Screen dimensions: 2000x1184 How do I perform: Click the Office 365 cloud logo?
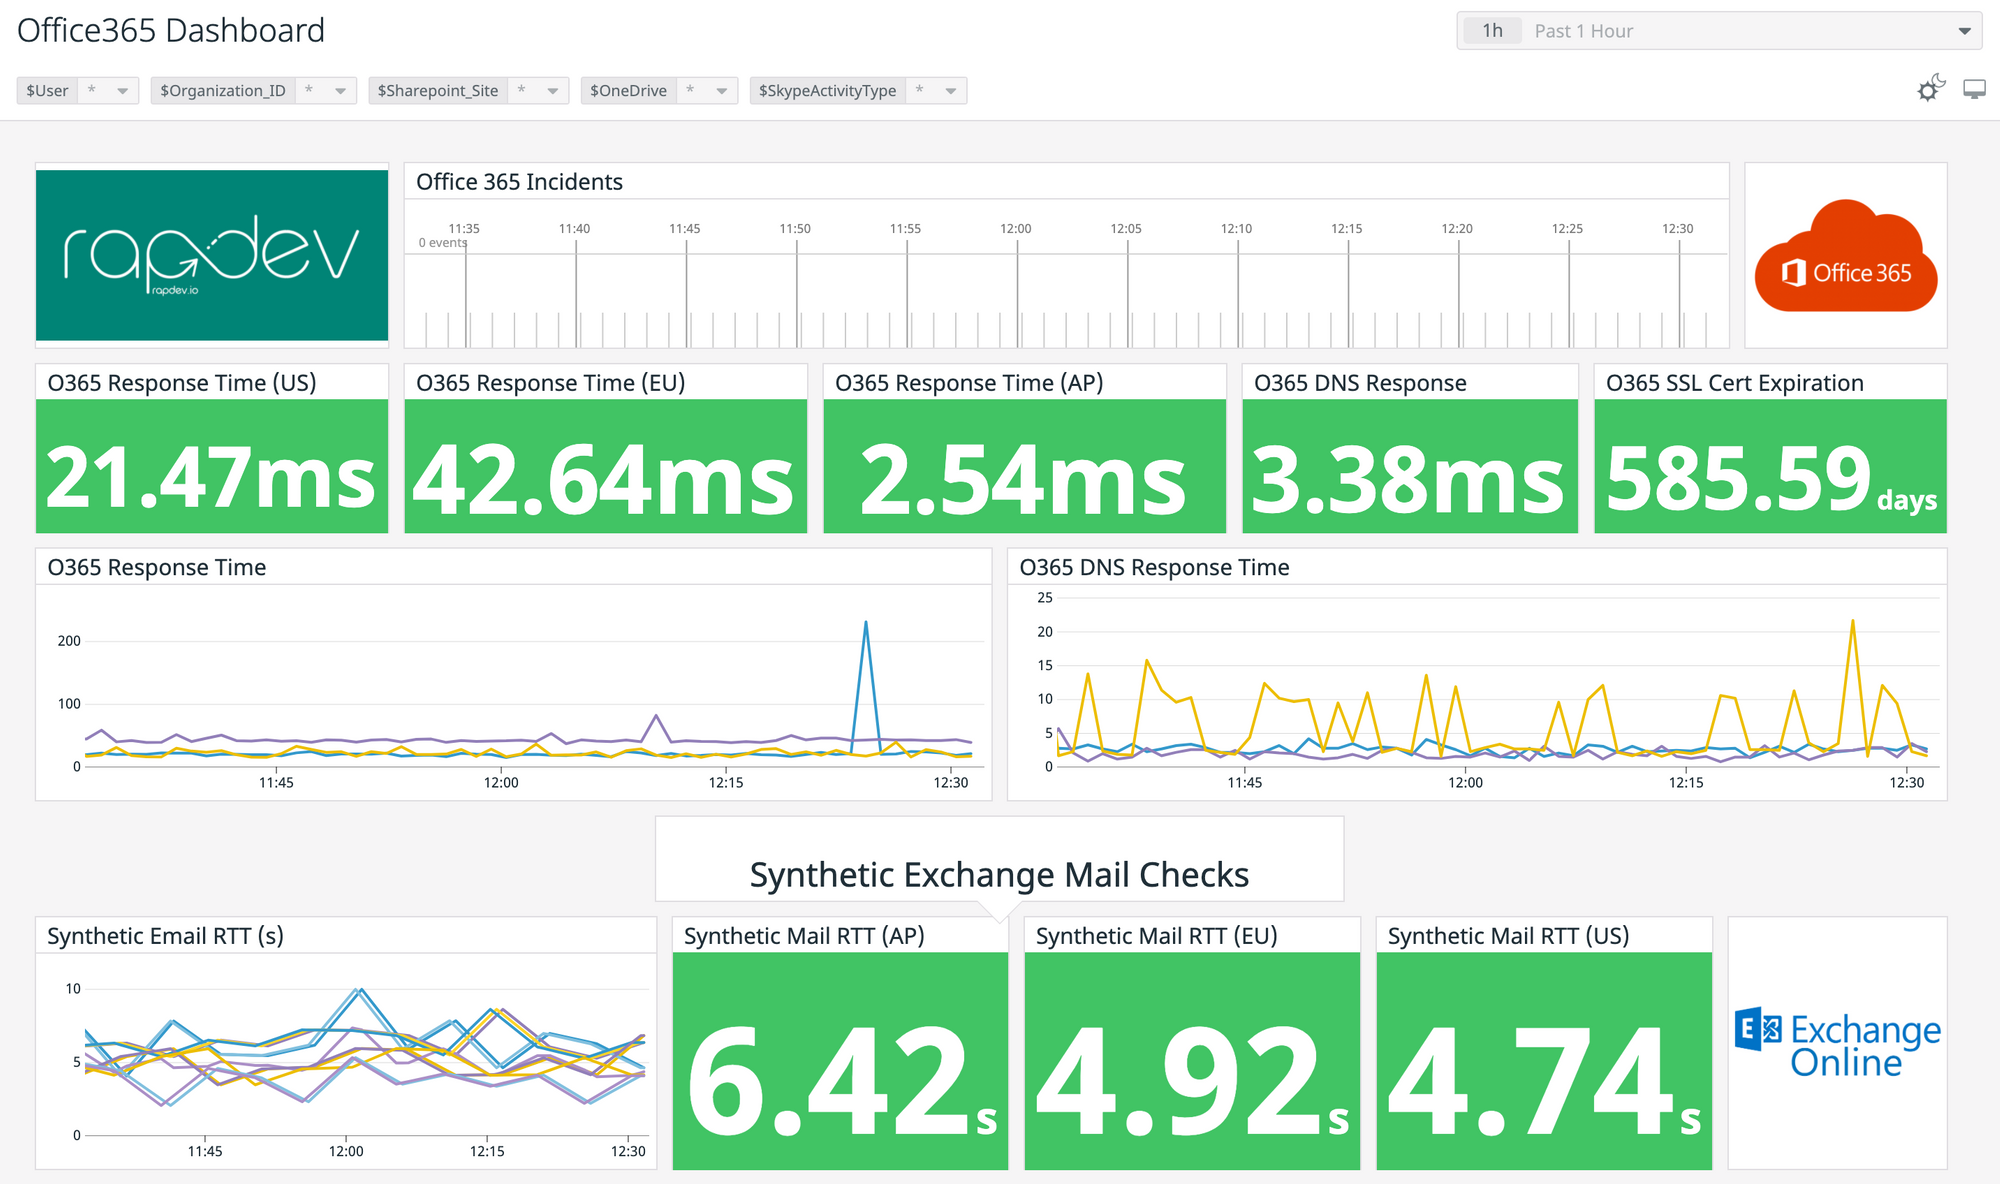click(1846, 256)
